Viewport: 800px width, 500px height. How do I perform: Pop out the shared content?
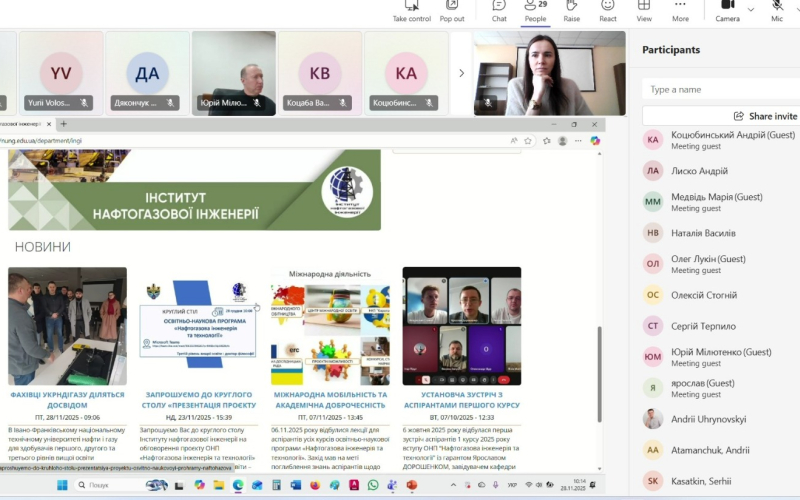(x=452, y=10)
